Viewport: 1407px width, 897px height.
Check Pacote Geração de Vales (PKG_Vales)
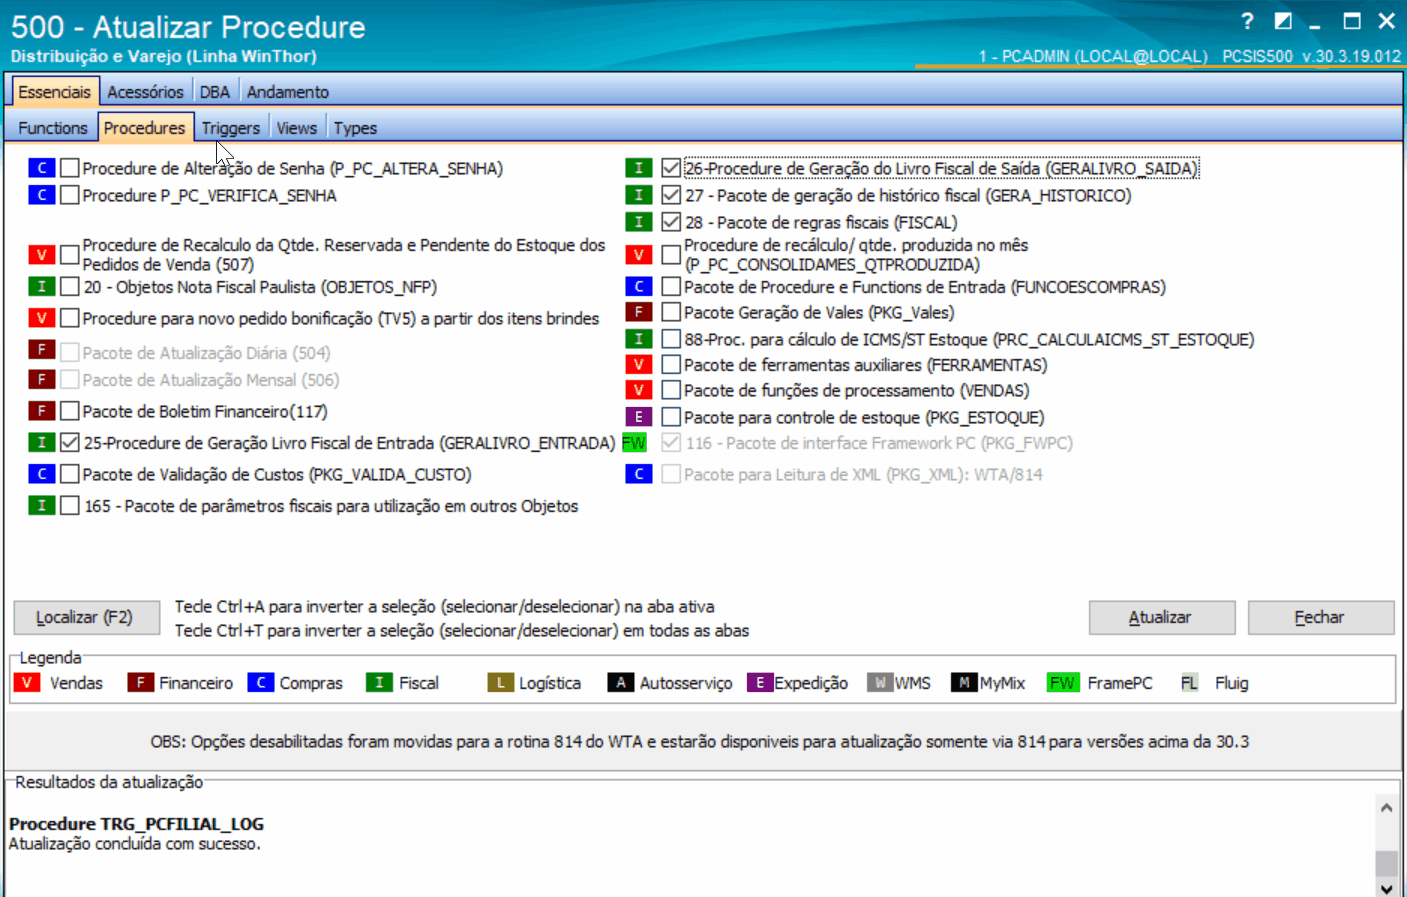click(671, 312)
